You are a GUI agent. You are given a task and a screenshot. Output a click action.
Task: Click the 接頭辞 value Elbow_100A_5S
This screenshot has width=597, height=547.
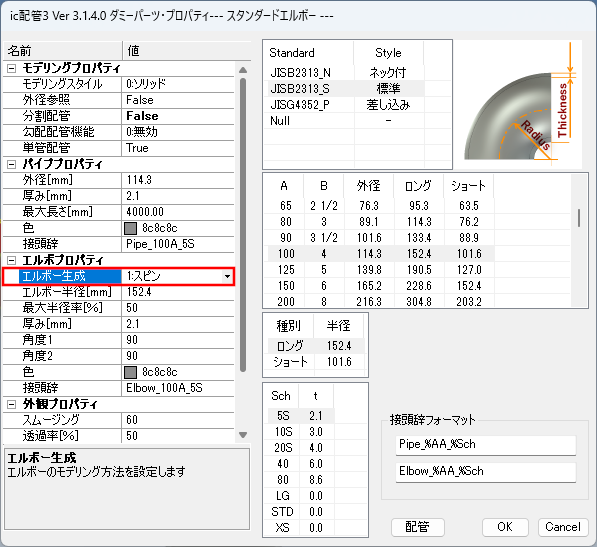[x=178, y=388]
